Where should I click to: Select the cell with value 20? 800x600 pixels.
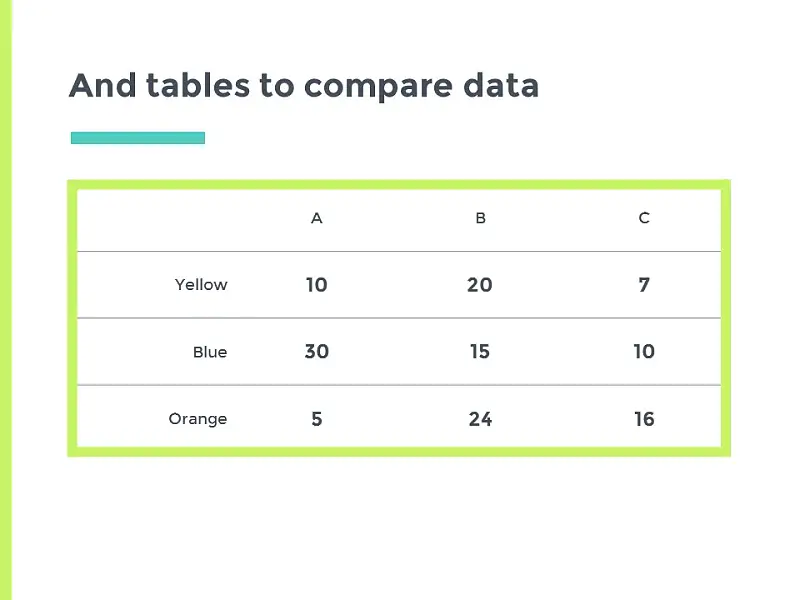pyautogui.click(x=480, y=285)
